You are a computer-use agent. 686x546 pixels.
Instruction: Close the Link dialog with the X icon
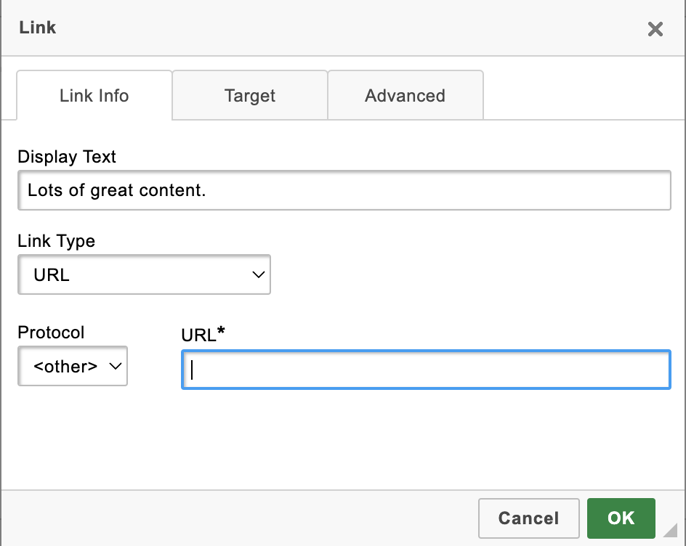click(655, 29)
